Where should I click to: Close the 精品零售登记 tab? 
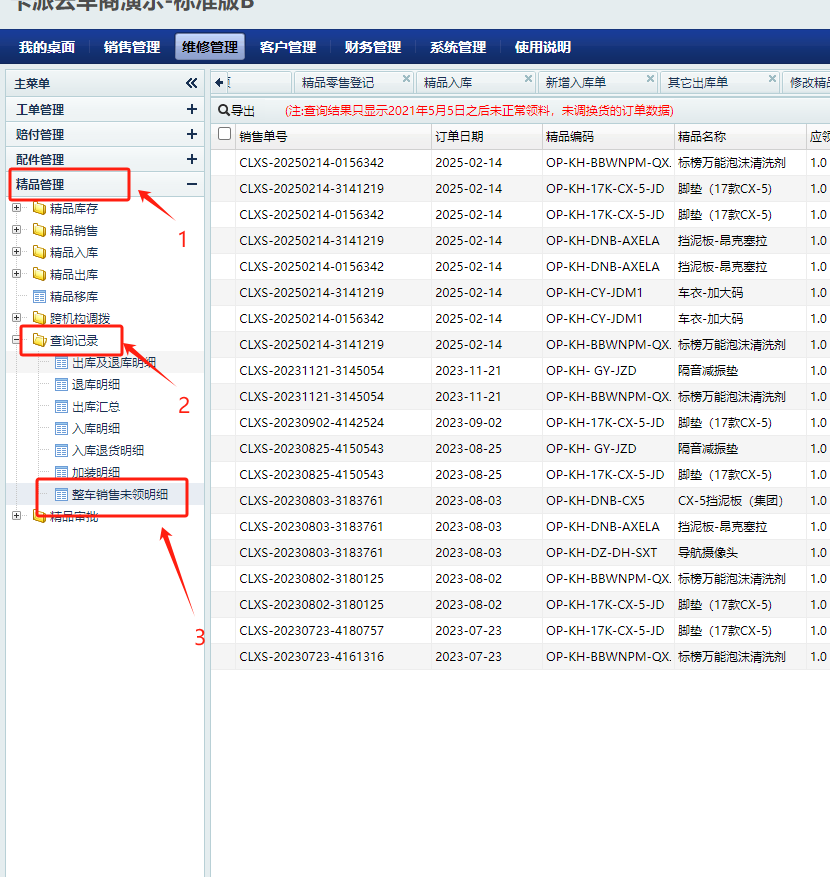point(406,79)
